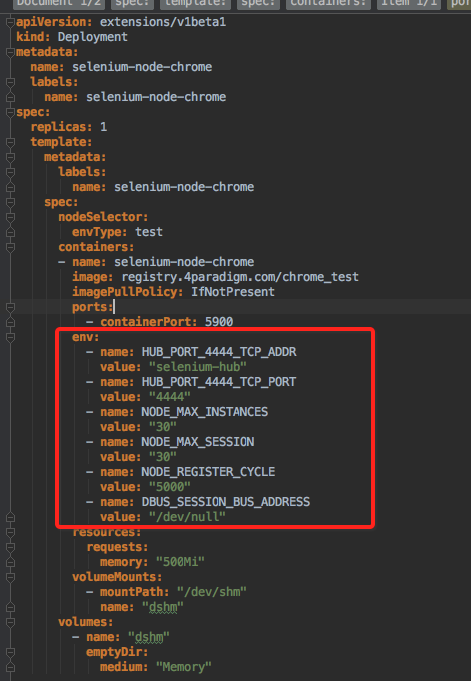The height and width of the screenshot is (681, 471).
Task: Place cursor on the 'ports:' key
Action: (93, 307)
